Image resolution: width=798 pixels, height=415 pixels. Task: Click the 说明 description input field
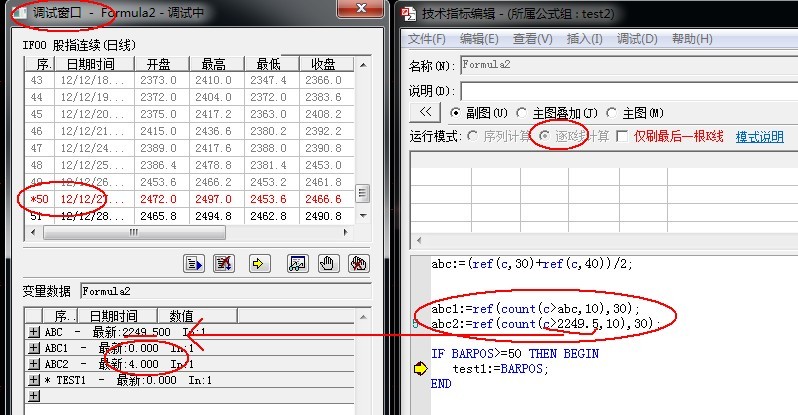629,91
